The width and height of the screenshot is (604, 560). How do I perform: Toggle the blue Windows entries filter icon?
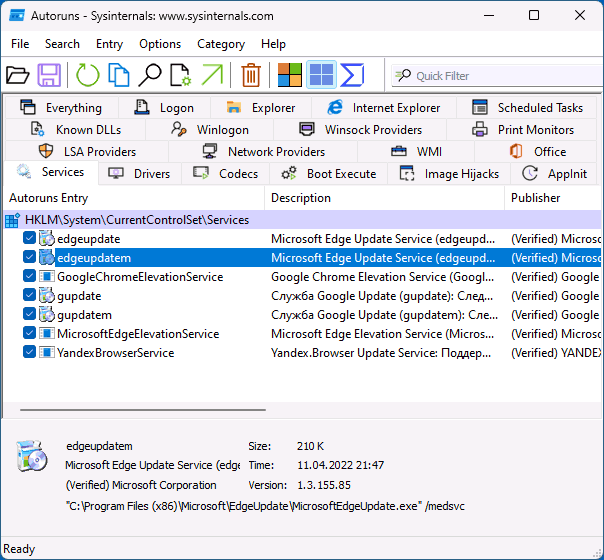pos(321,75)
